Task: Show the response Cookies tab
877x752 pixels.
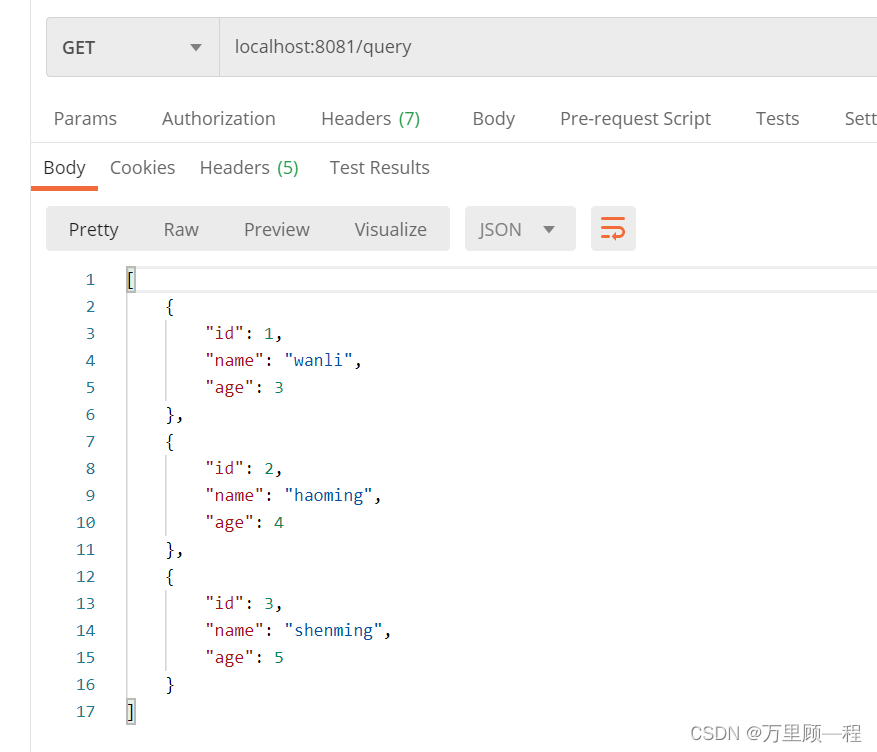Action: point(143,168)
